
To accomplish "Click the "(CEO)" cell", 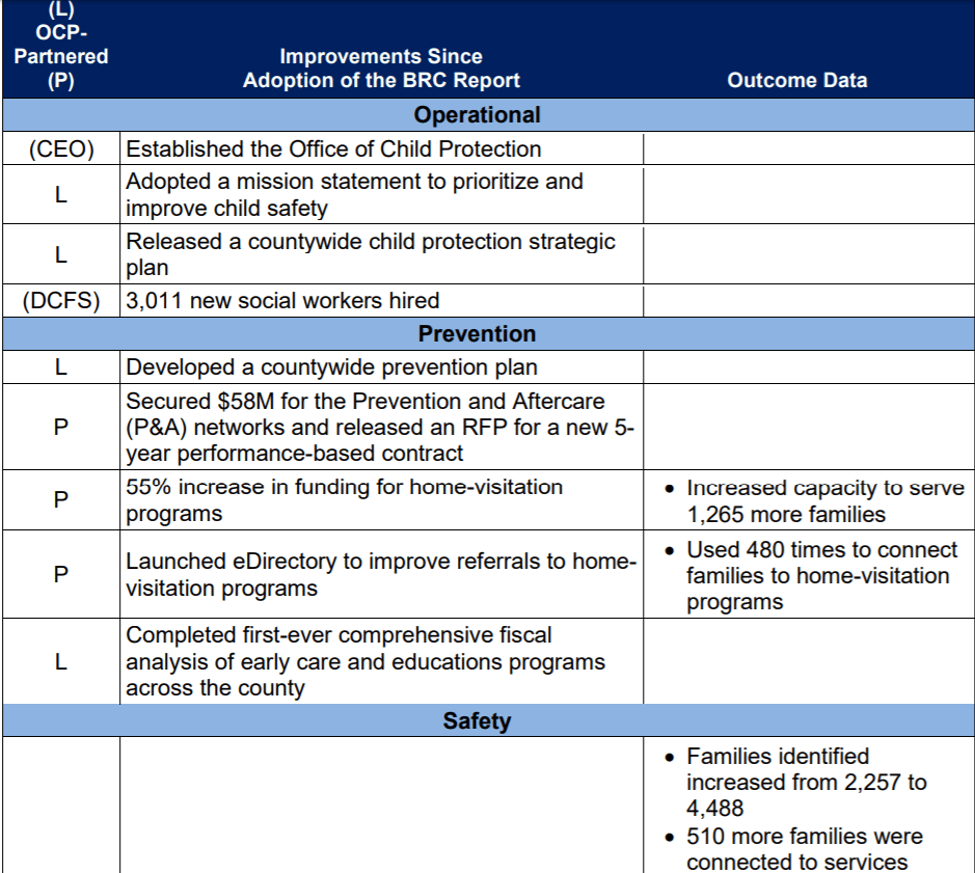I will point(61,150).
